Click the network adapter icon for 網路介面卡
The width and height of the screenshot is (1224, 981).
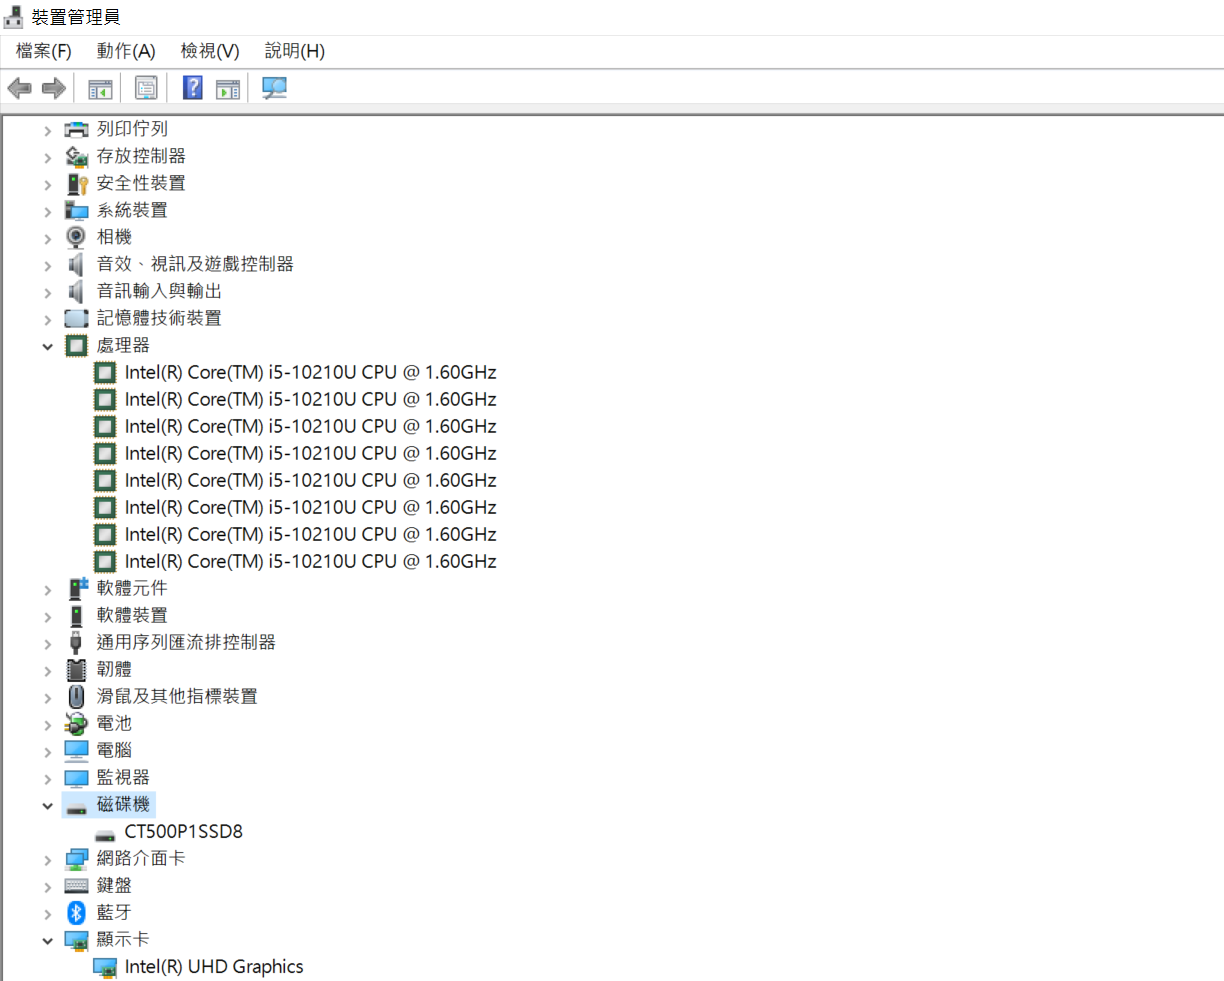pos(76,858)
